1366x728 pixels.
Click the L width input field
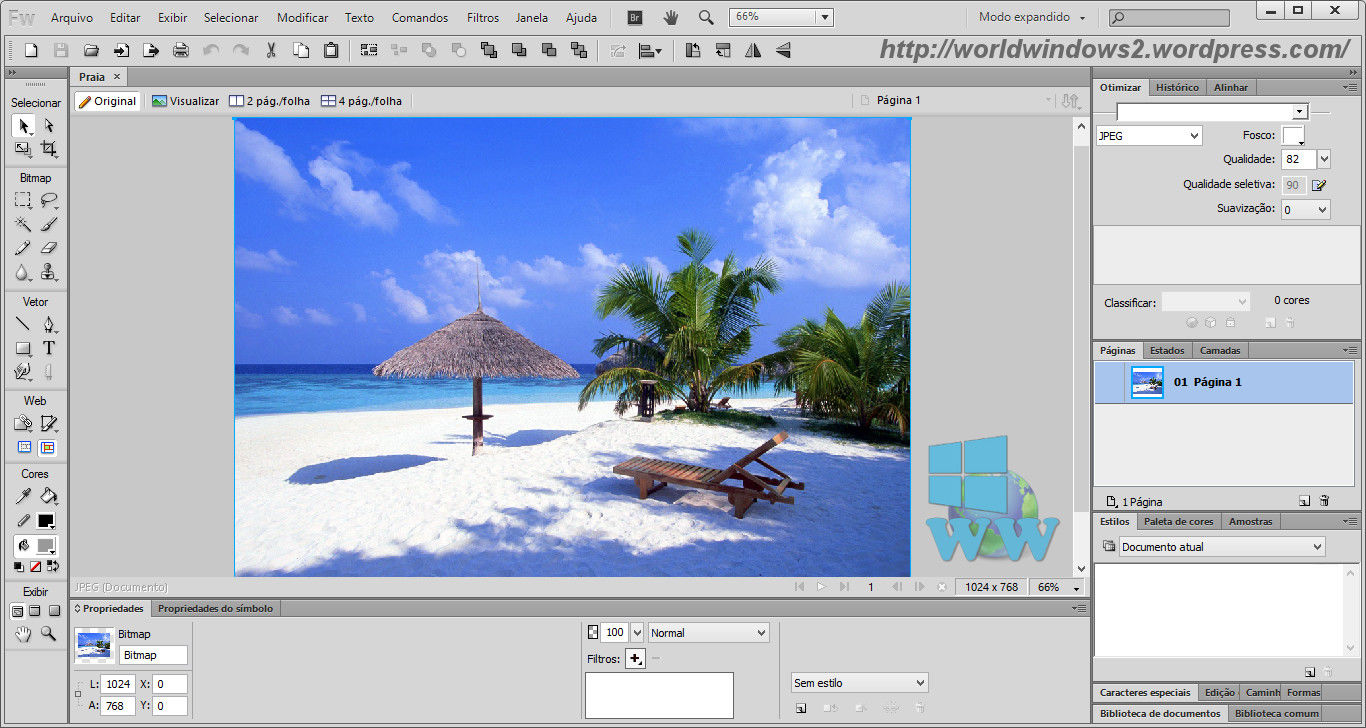pyautogui.click(x=118, y=684)
